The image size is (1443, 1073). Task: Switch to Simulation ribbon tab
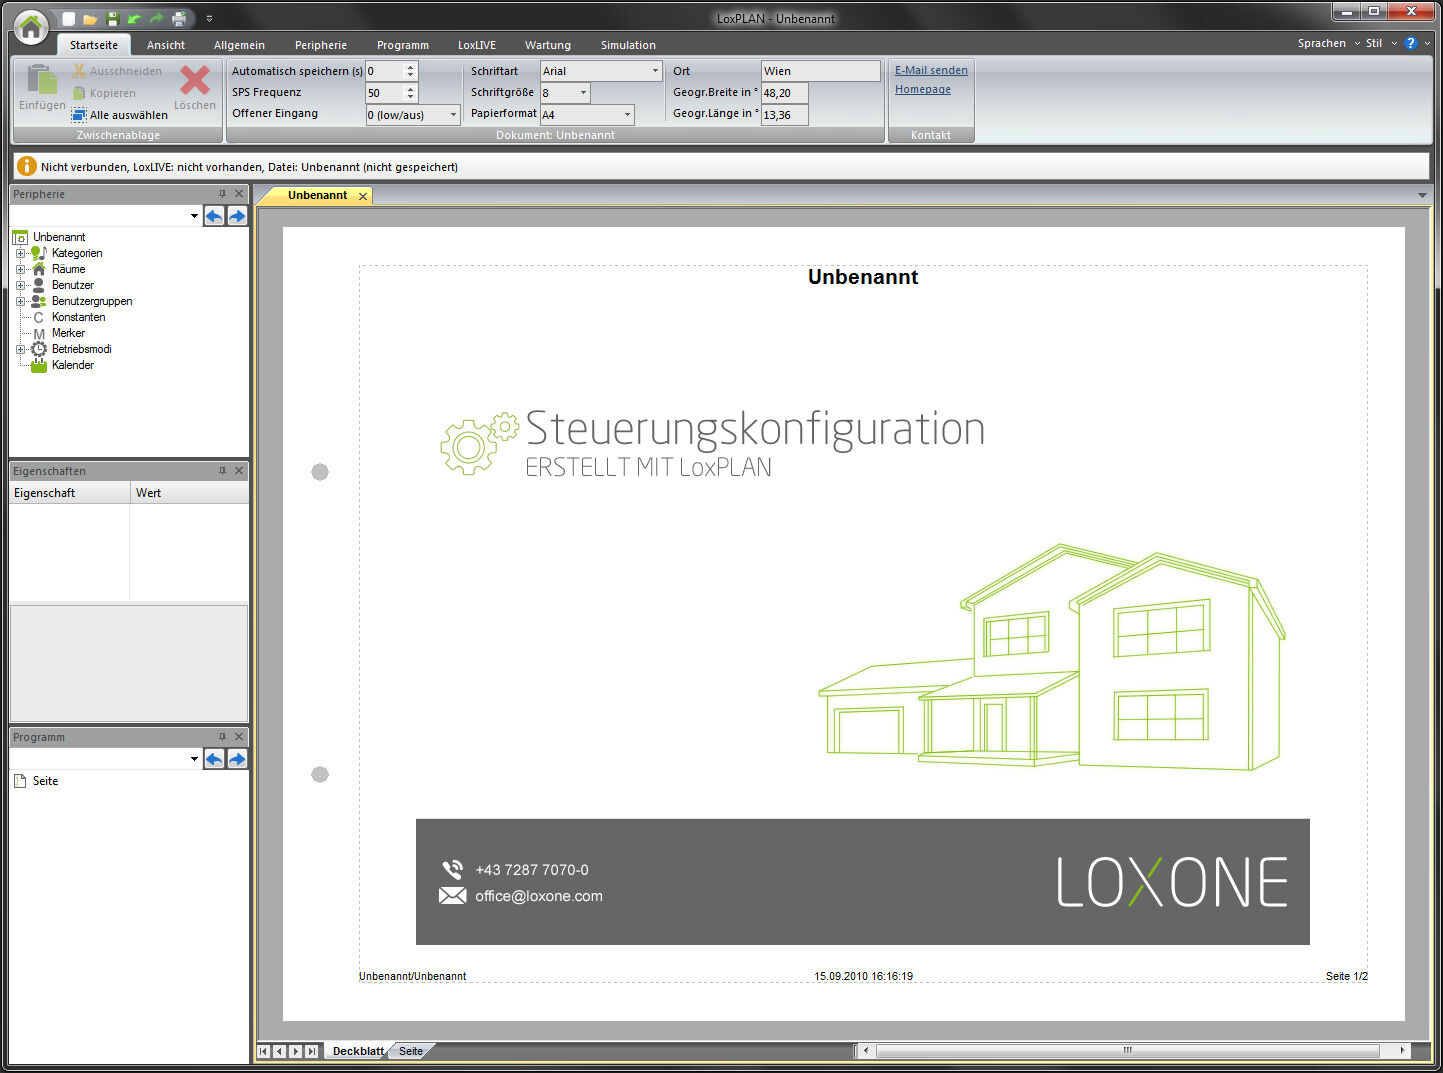(628, 45)
